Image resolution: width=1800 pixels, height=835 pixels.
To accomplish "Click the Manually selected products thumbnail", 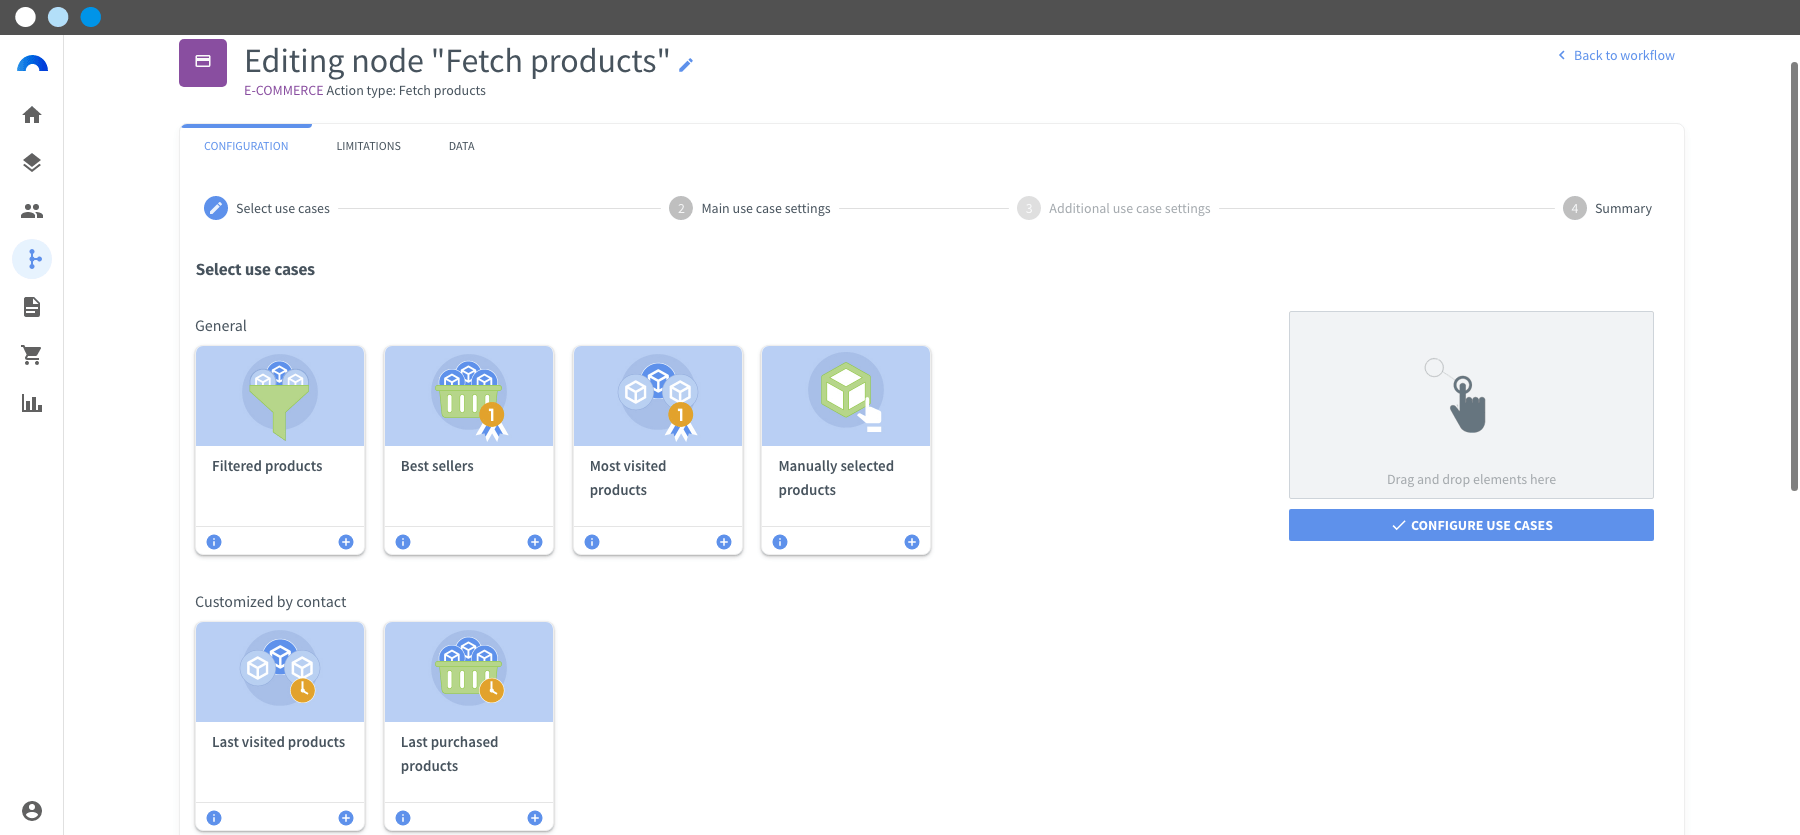I will point(846,396).
